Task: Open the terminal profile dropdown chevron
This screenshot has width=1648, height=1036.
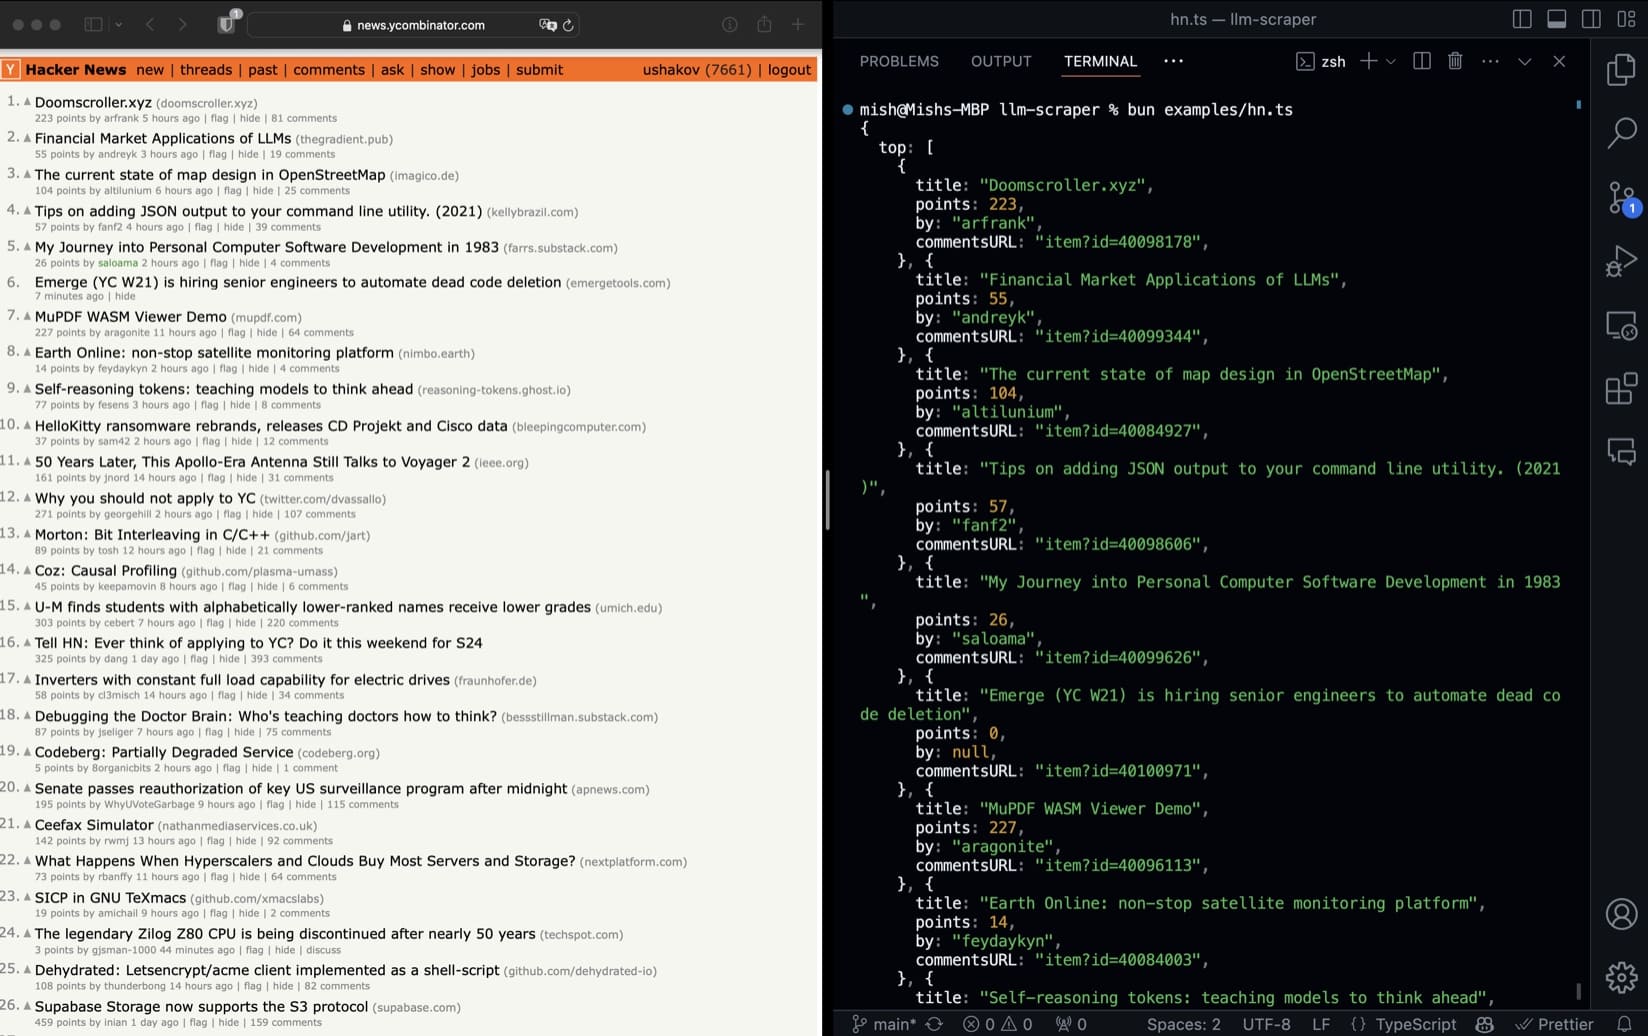Action: [x=1391, y=61]
